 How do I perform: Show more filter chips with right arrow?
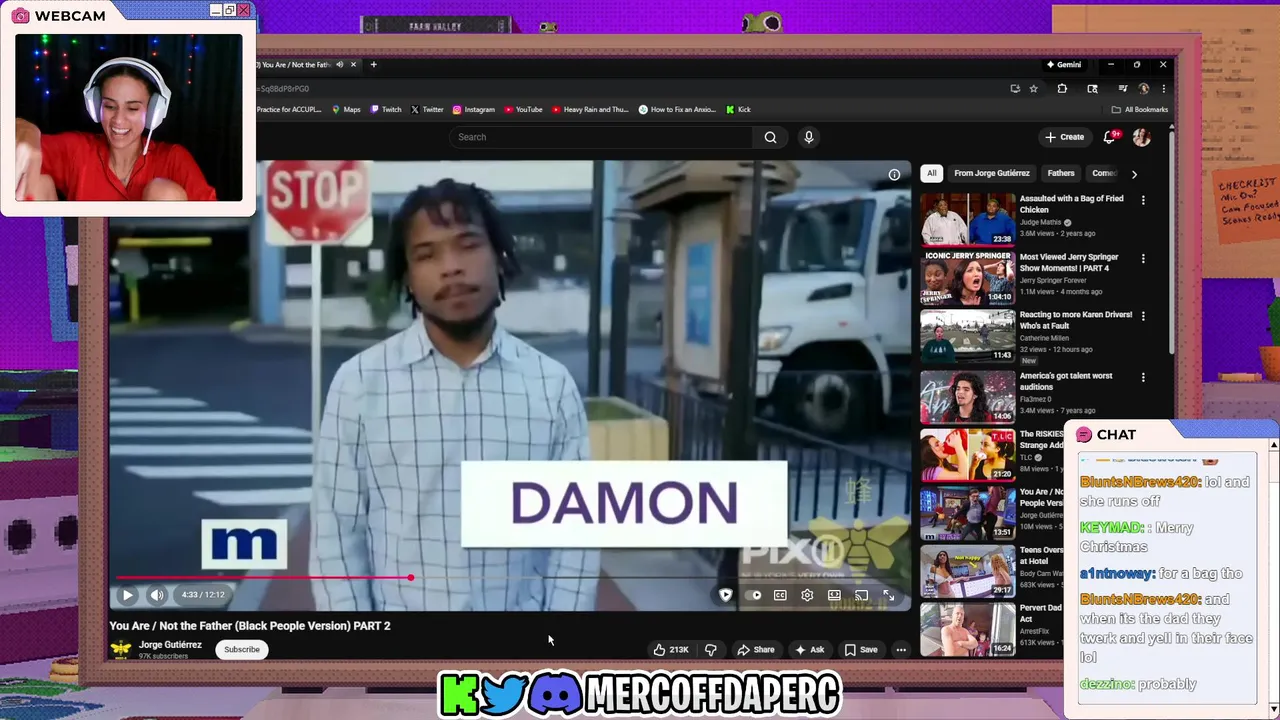(1134, 174)
